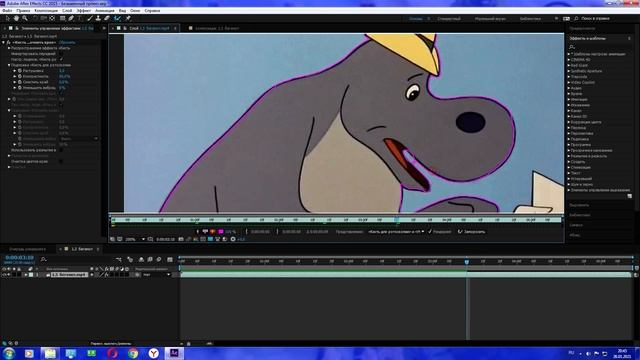Open the Windows Start menu
Screen dimensions: 640x360
(9, 353)
